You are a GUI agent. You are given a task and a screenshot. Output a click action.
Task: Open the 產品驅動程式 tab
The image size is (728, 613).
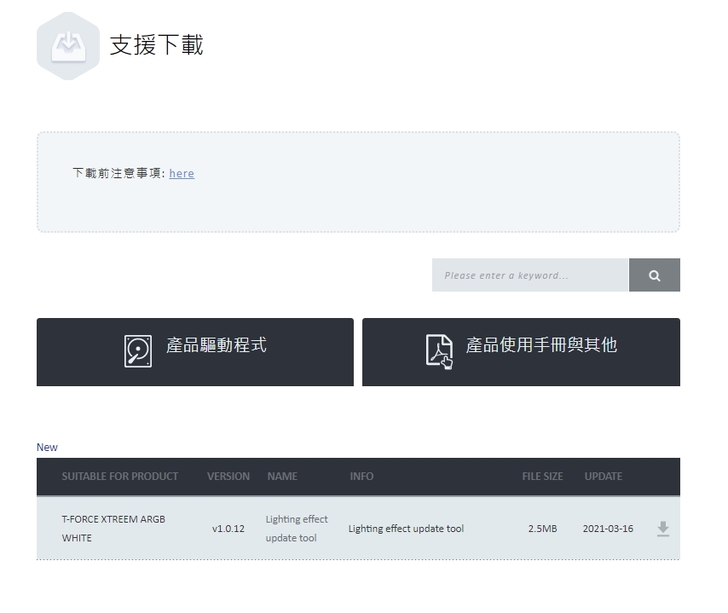coord(195,352)
